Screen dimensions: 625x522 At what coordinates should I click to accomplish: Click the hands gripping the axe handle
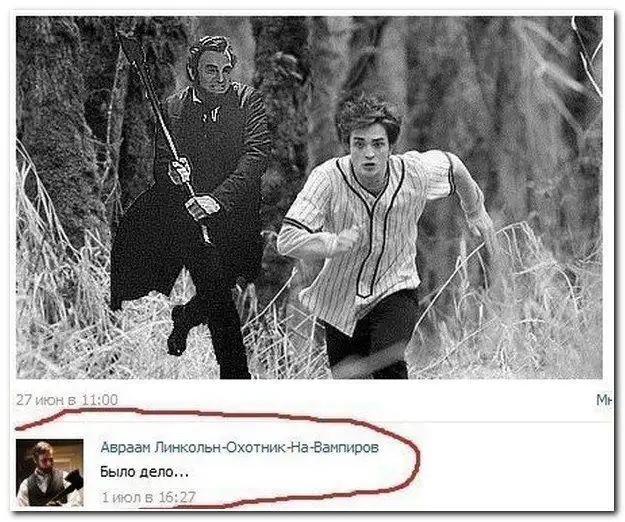pyautogui.click(x=193, y=189)
